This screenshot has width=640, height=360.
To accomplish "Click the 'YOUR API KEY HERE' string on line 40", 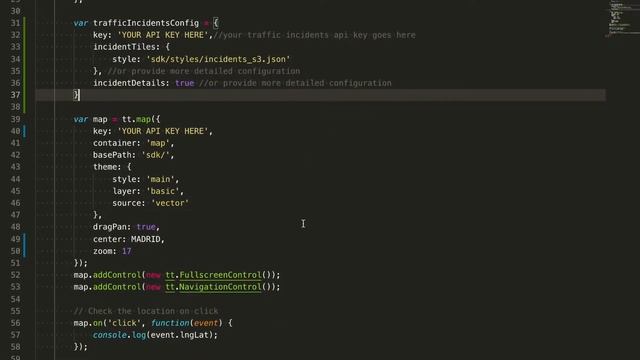I will (x=162, y=131).
